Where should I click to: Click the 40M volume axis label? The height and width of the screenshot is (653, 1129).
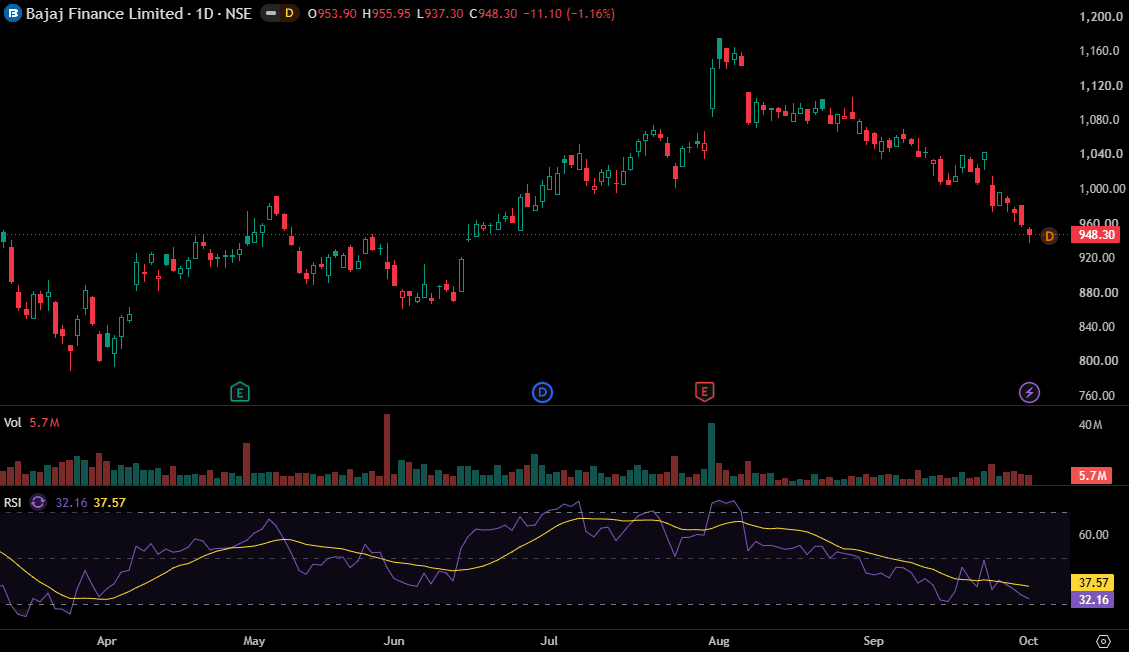point(1090,425)
